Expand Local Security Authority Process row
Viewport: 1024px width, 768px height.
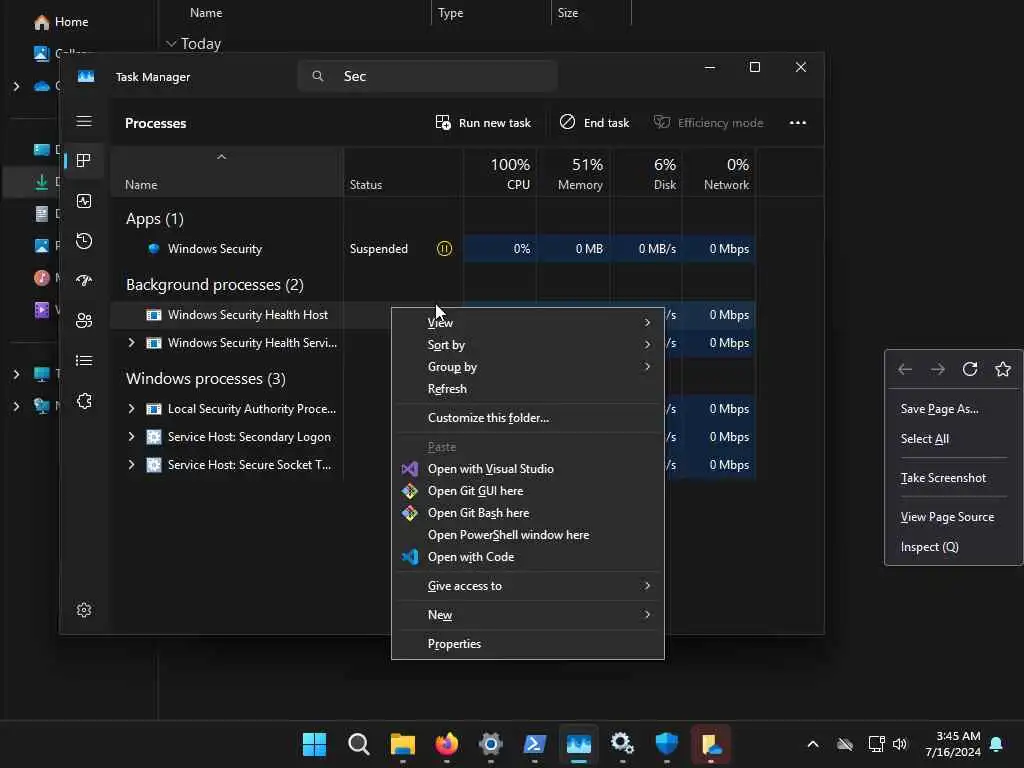[131, 409]
